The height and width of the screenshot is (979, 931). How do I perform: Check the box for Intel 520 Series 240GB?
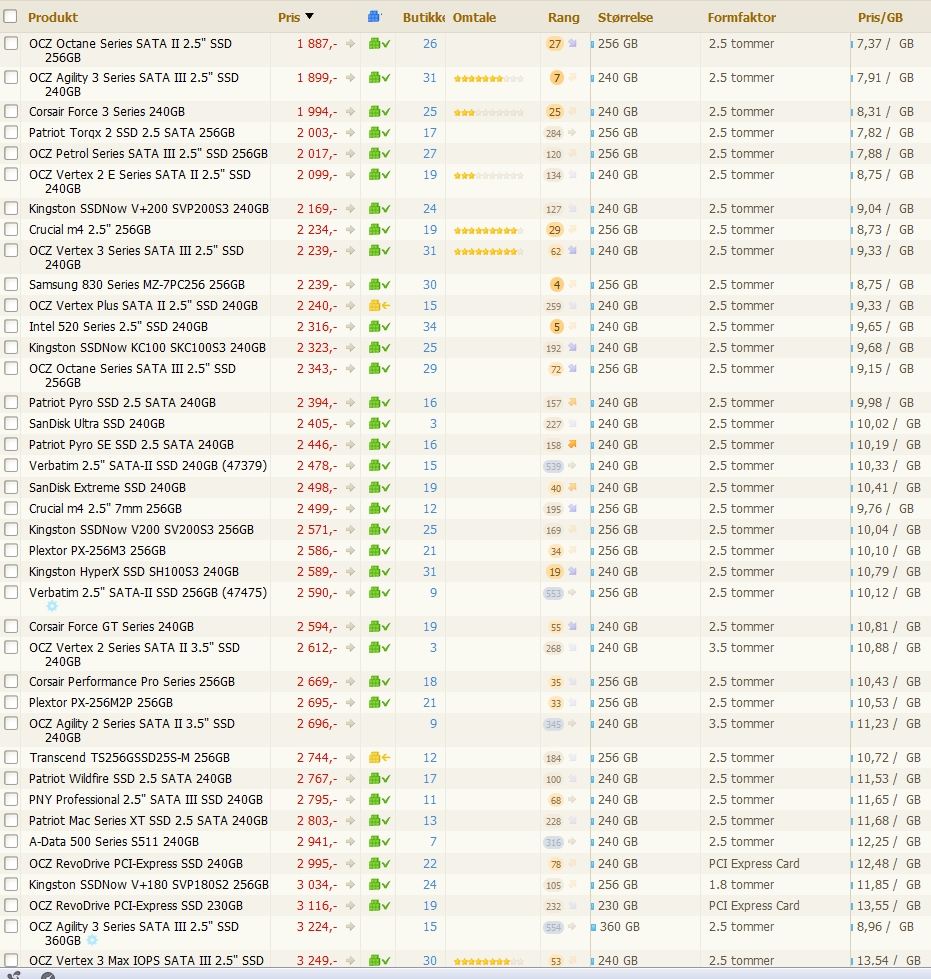click(11, 326)
